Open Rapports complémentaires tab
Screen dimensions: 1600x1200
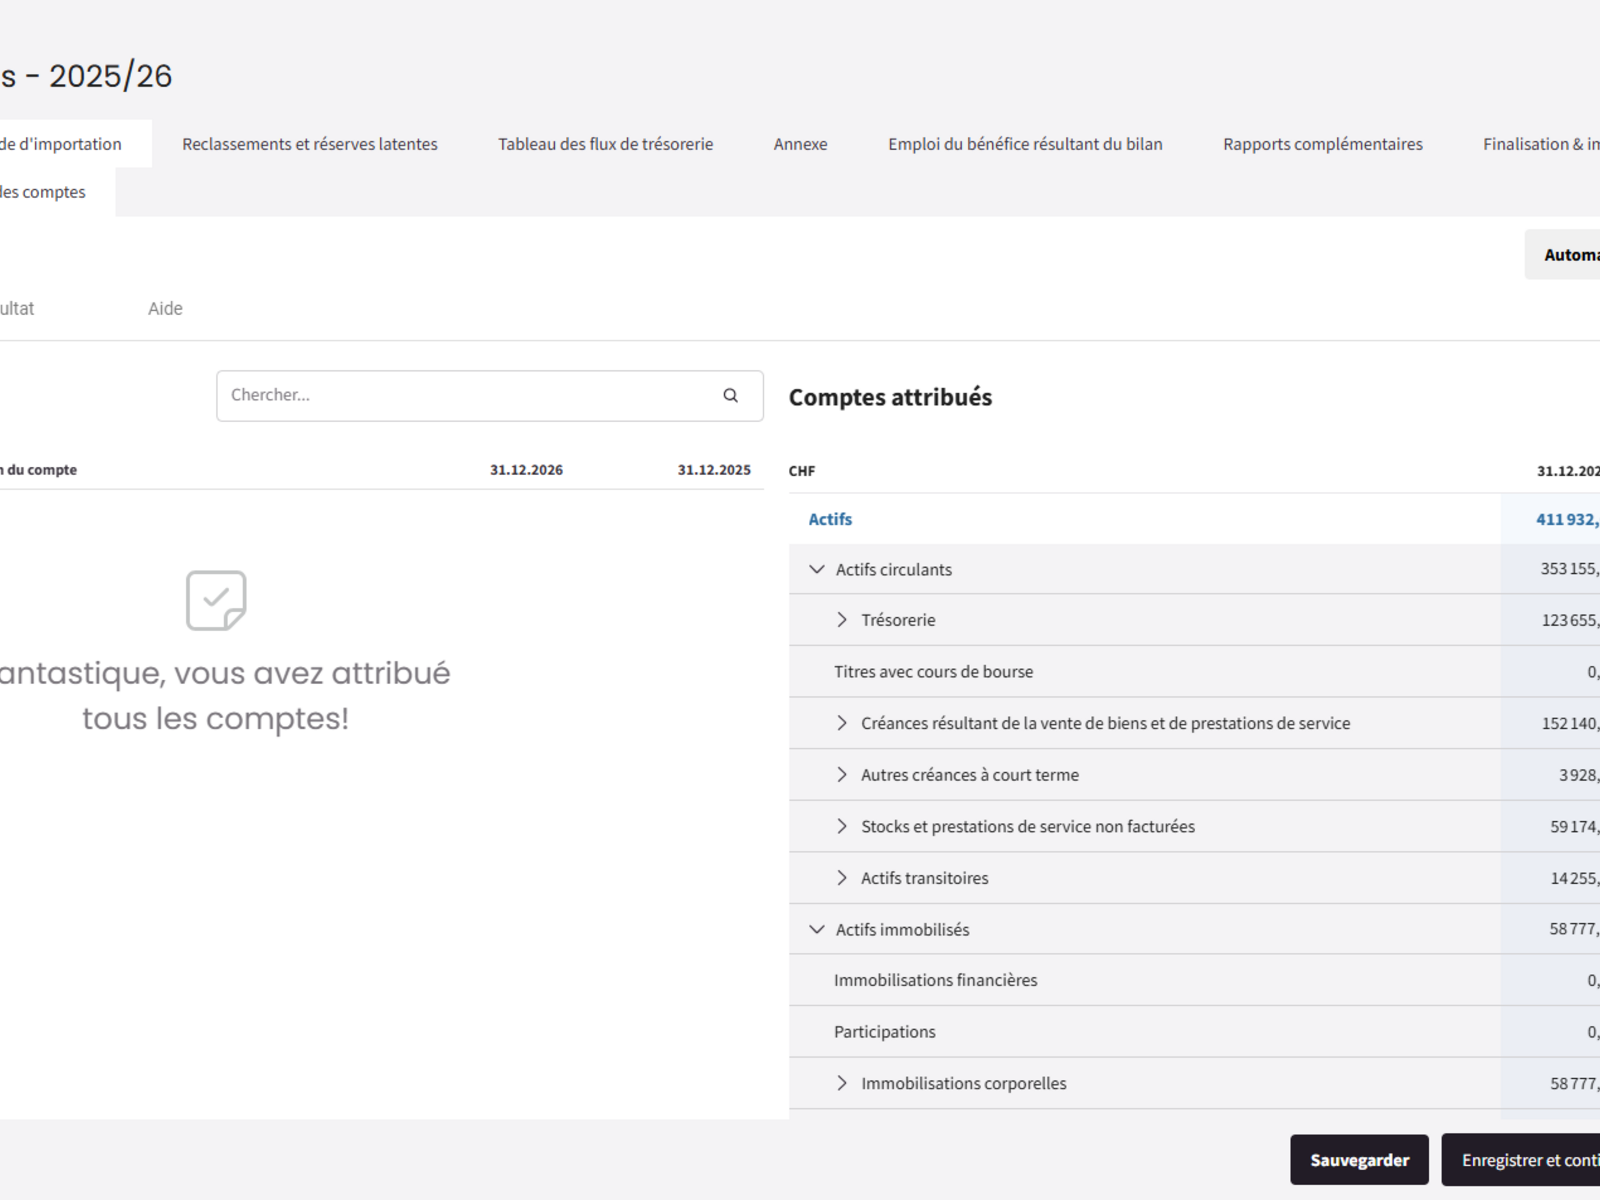(x=1322, y=144)
